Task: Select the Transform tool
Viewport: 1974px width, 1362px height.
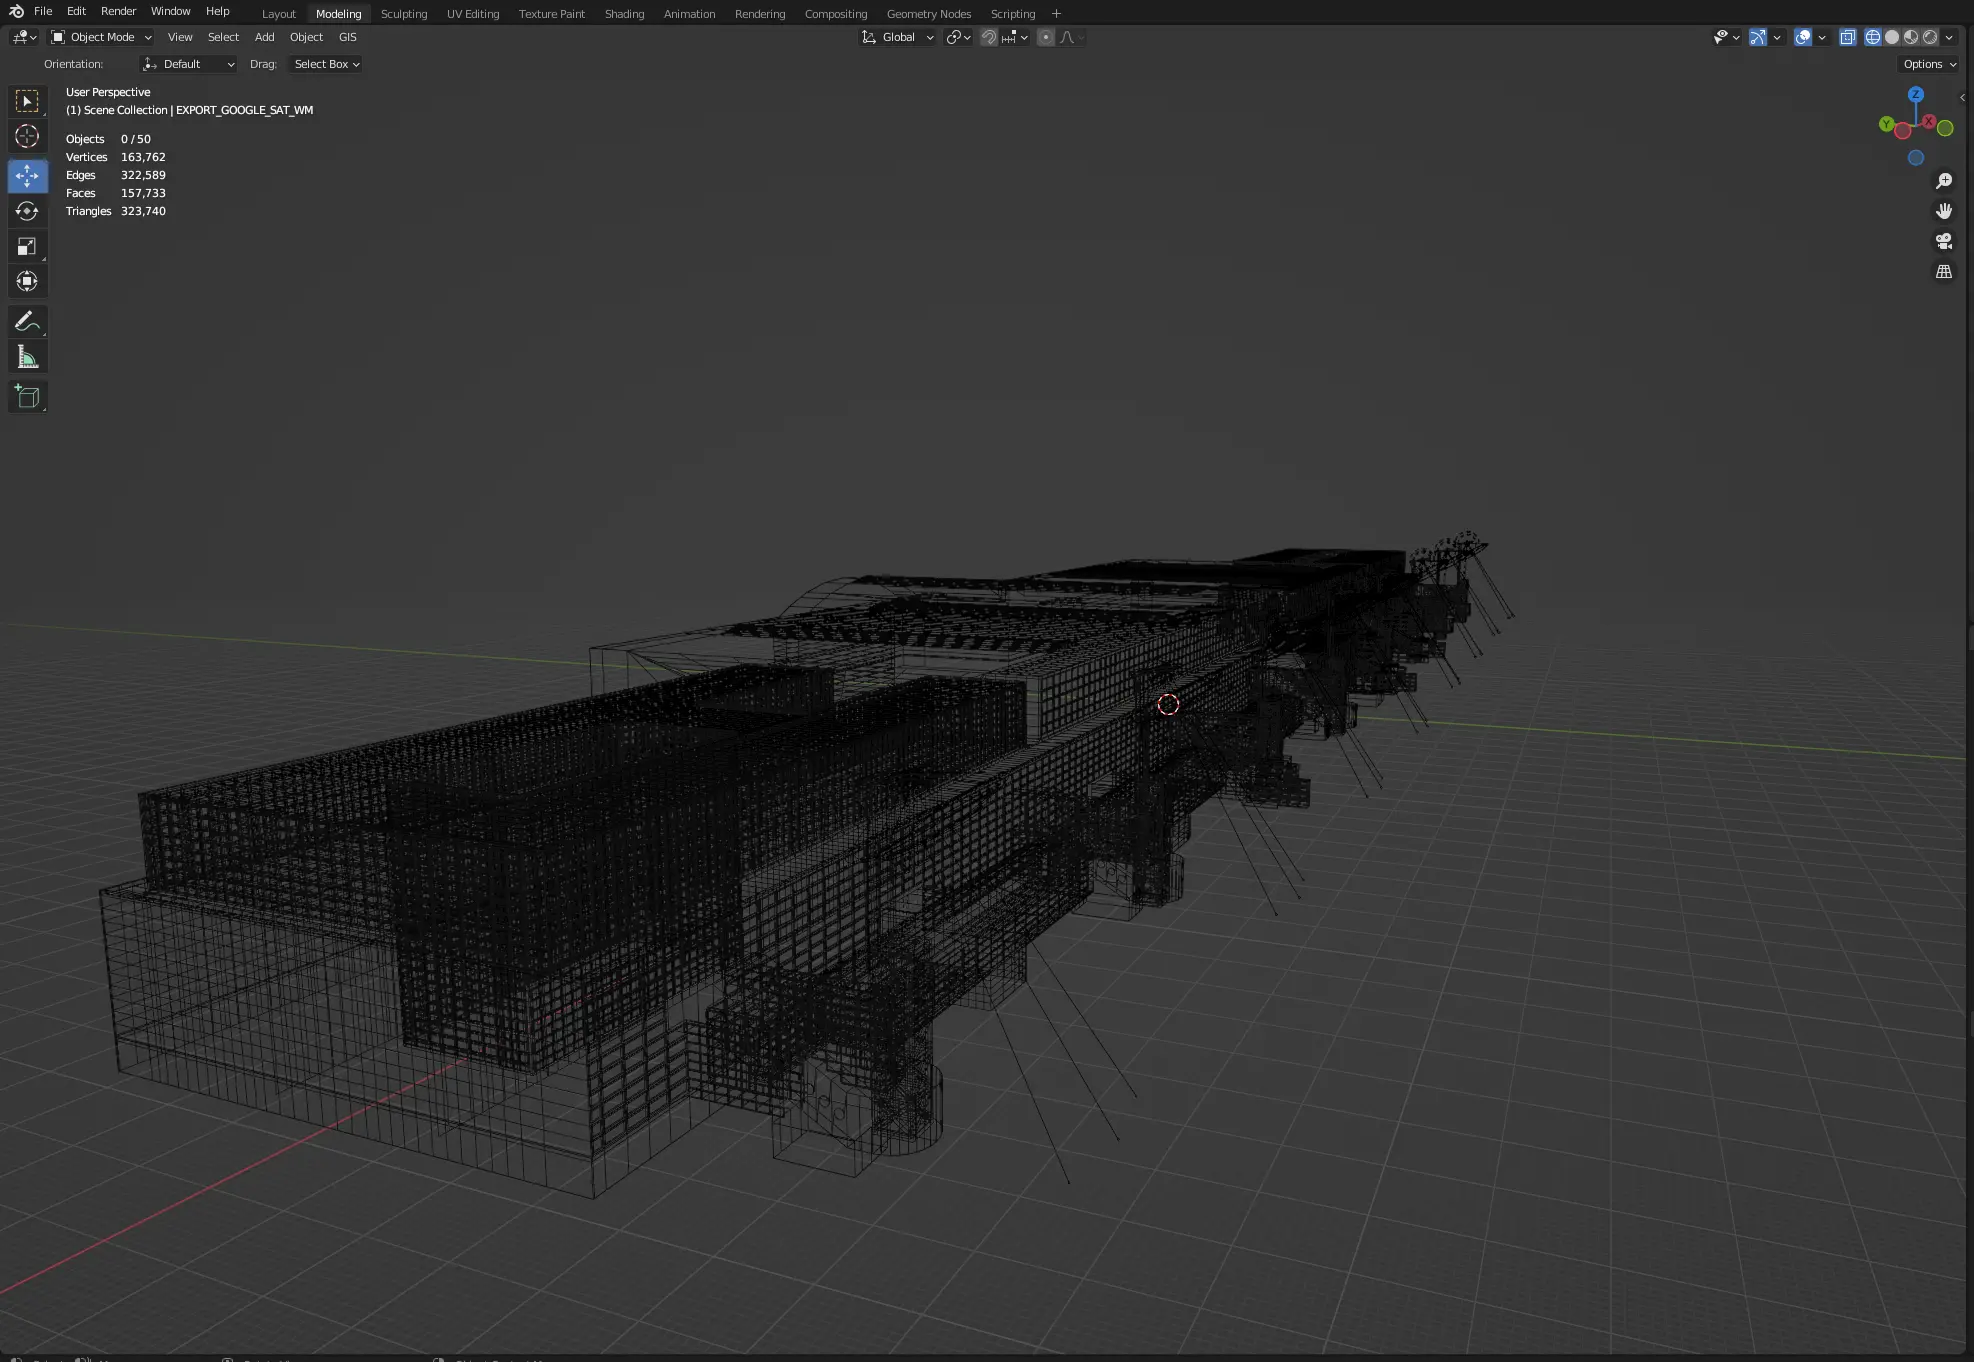Action: point(27,281)
